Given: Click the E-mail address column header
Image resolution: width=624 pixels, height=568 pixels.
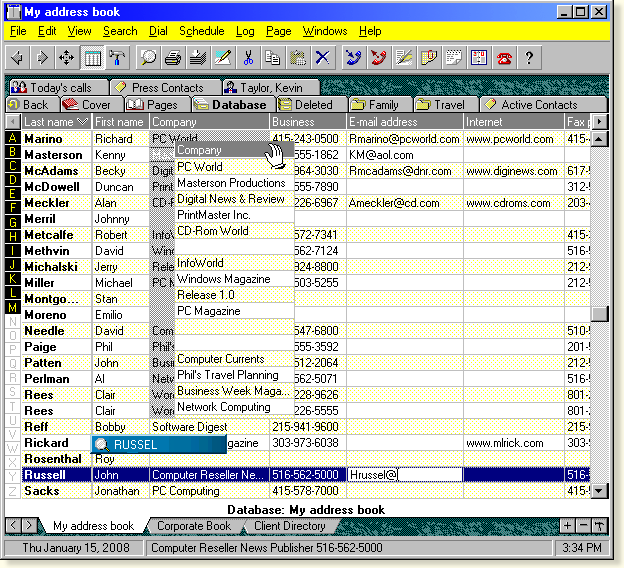Looking at the screenshot, I should click(405, 122).
